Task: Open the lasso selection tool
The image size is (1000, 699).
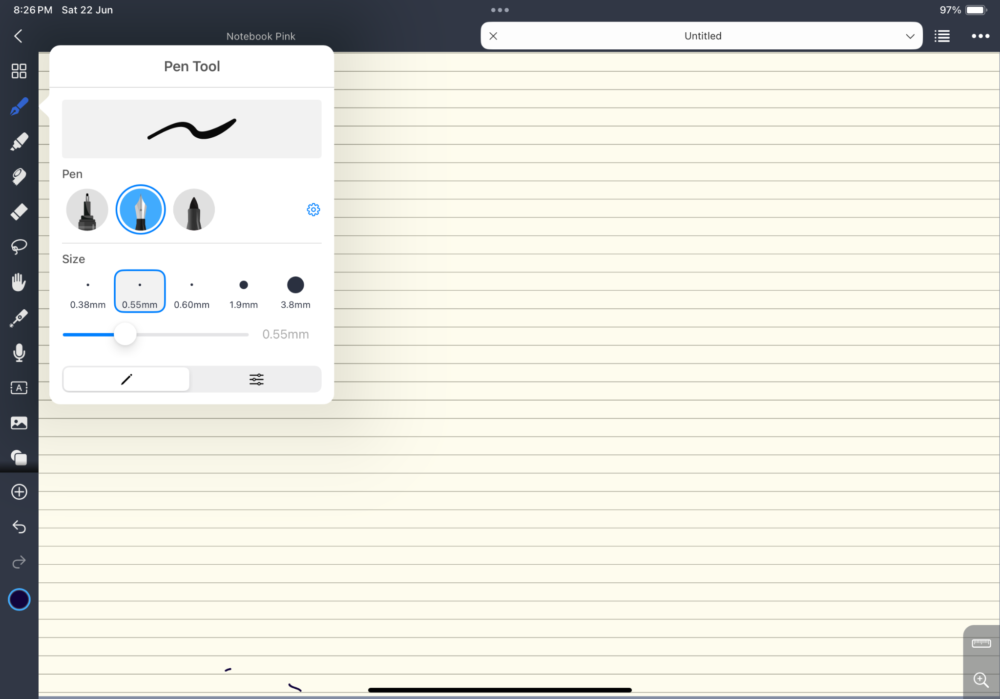Action: tap(18, 246)
